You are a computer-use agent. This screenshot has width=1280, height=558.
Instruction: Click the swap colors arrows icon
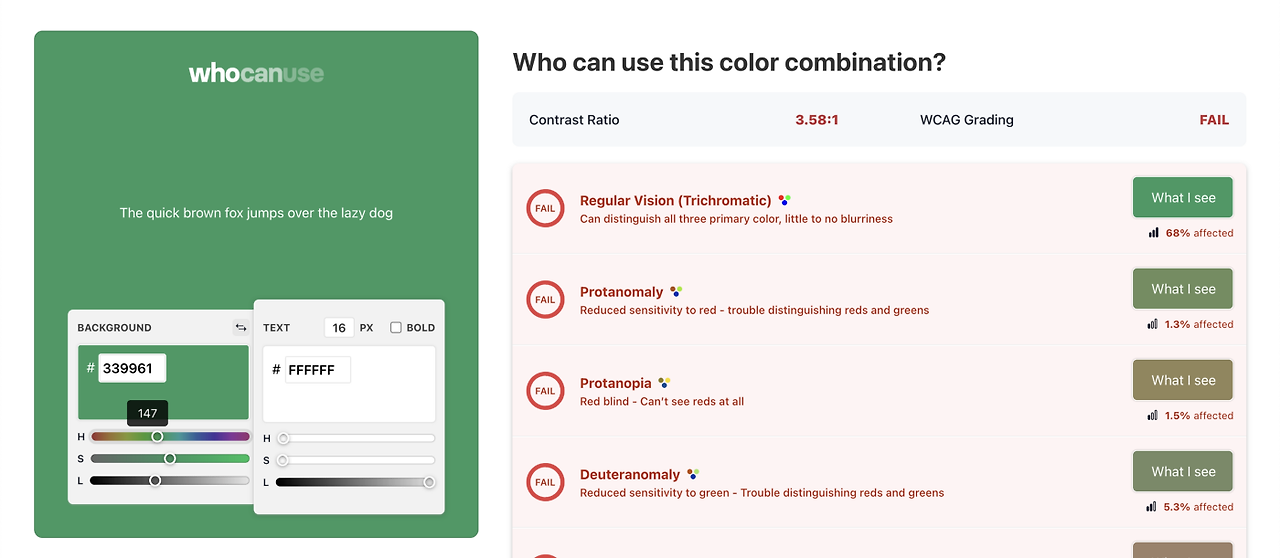(241, 327)
